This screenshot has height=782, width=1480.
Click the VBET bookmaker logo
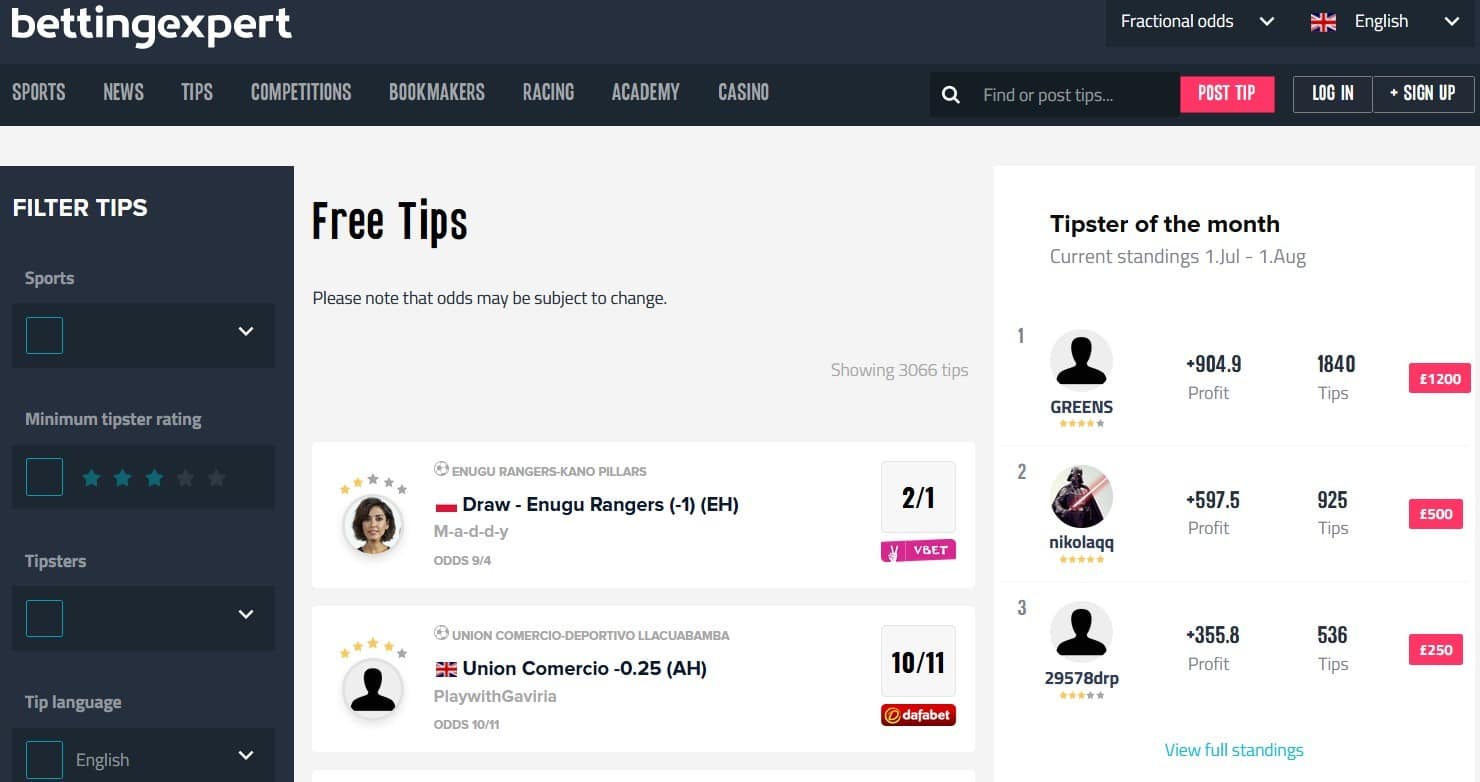(x=918, y=551)
